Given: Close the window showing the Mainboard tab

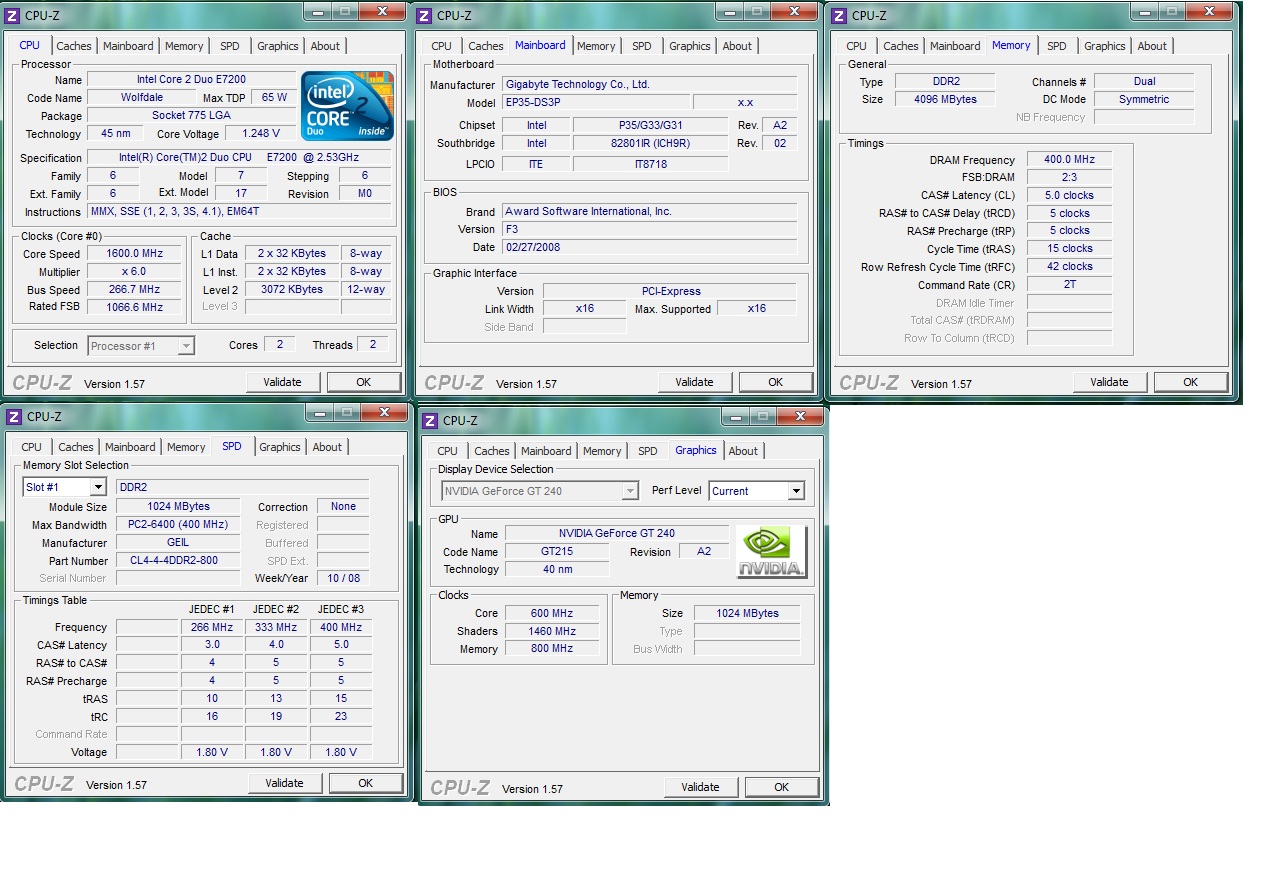Looking at the screenshot, I should (794, 12).
